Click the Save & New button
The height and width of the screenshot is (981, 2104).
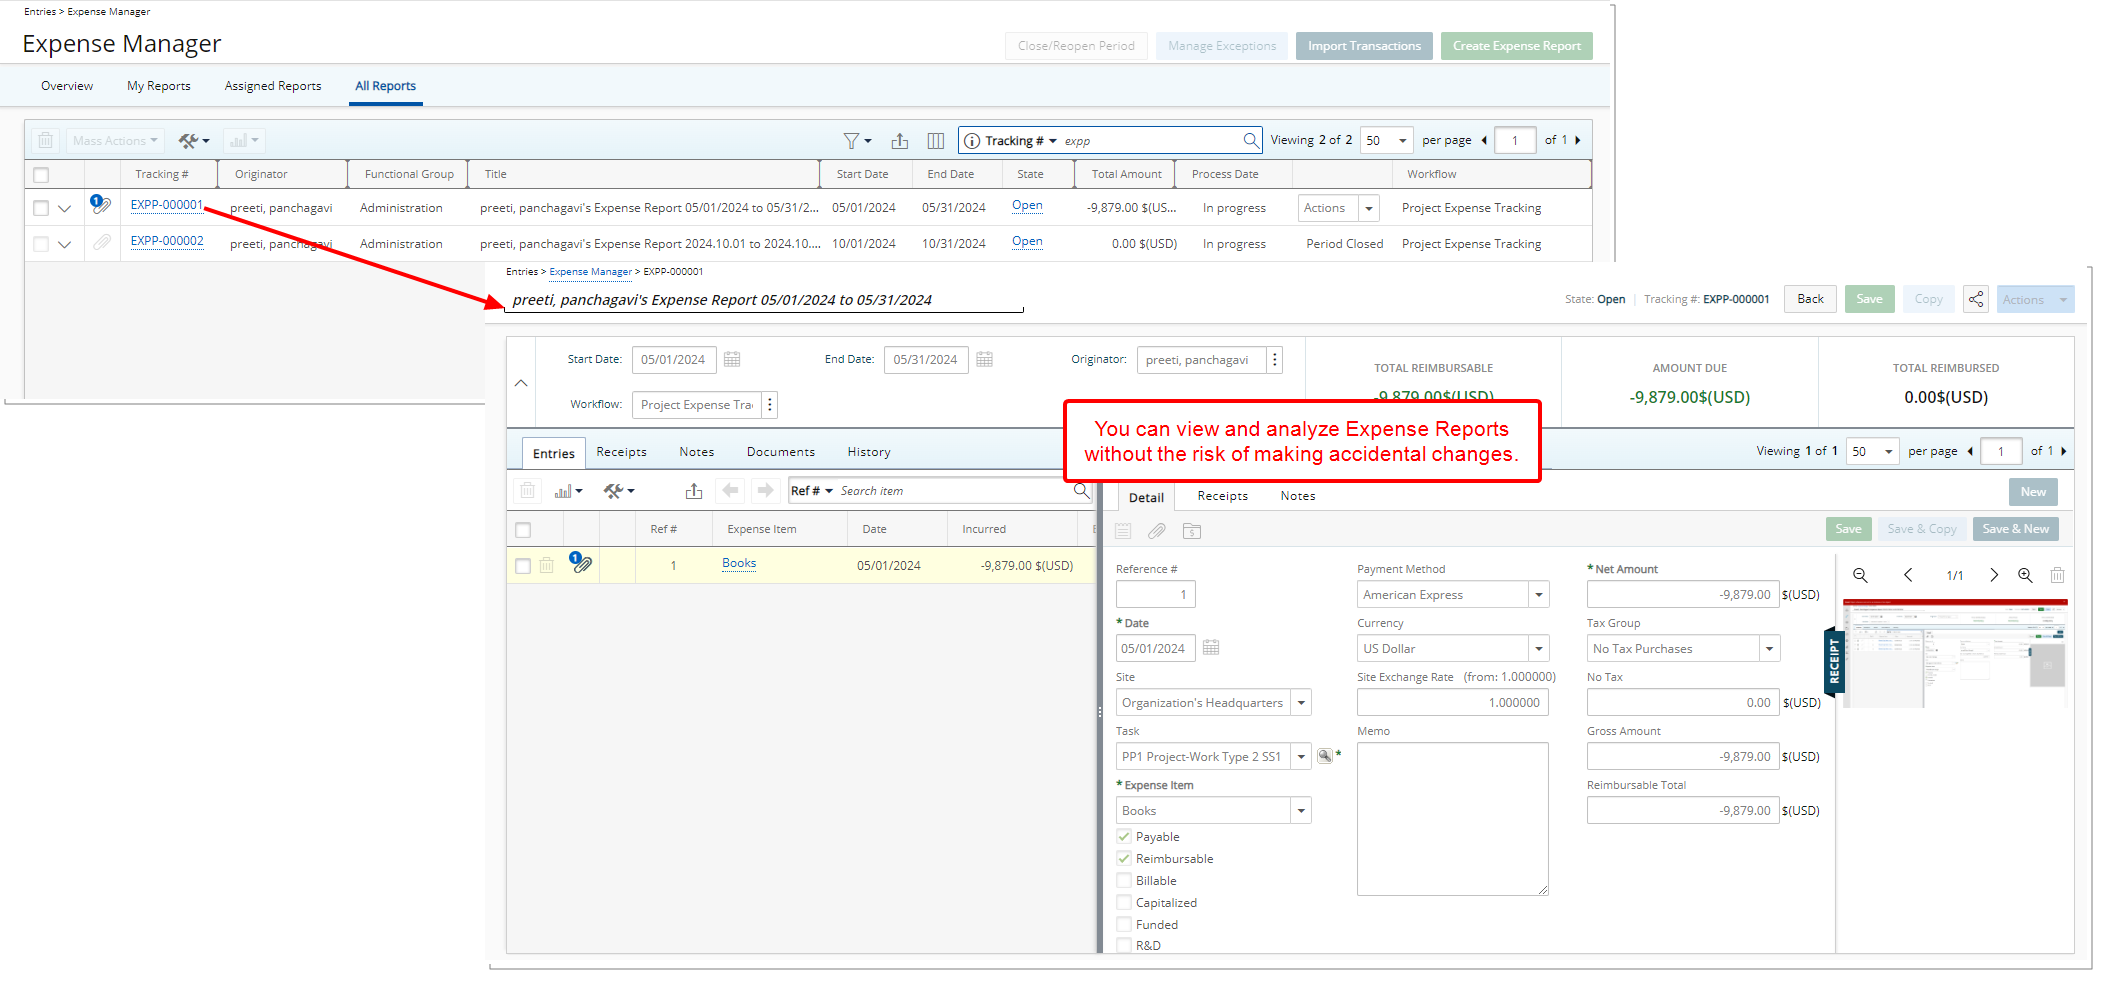pyautogui.click(x=2016, y=528)
